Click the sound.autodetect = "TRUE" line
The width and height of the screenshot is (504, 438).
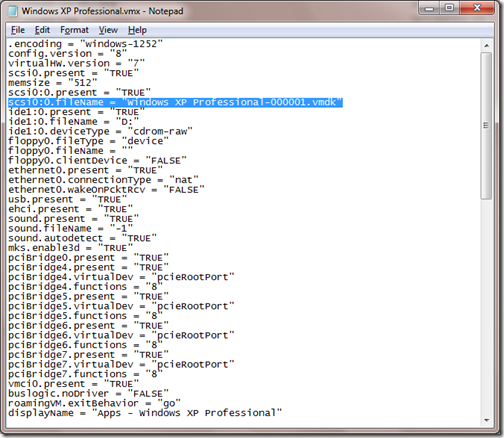click(82, 238)
